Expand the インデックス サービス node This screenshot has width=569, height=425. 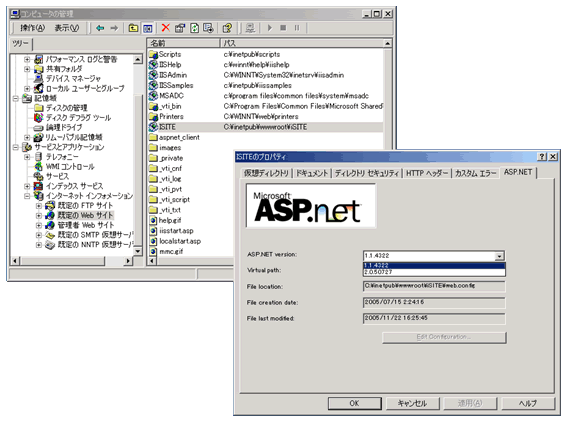click(x=27, y=186)
